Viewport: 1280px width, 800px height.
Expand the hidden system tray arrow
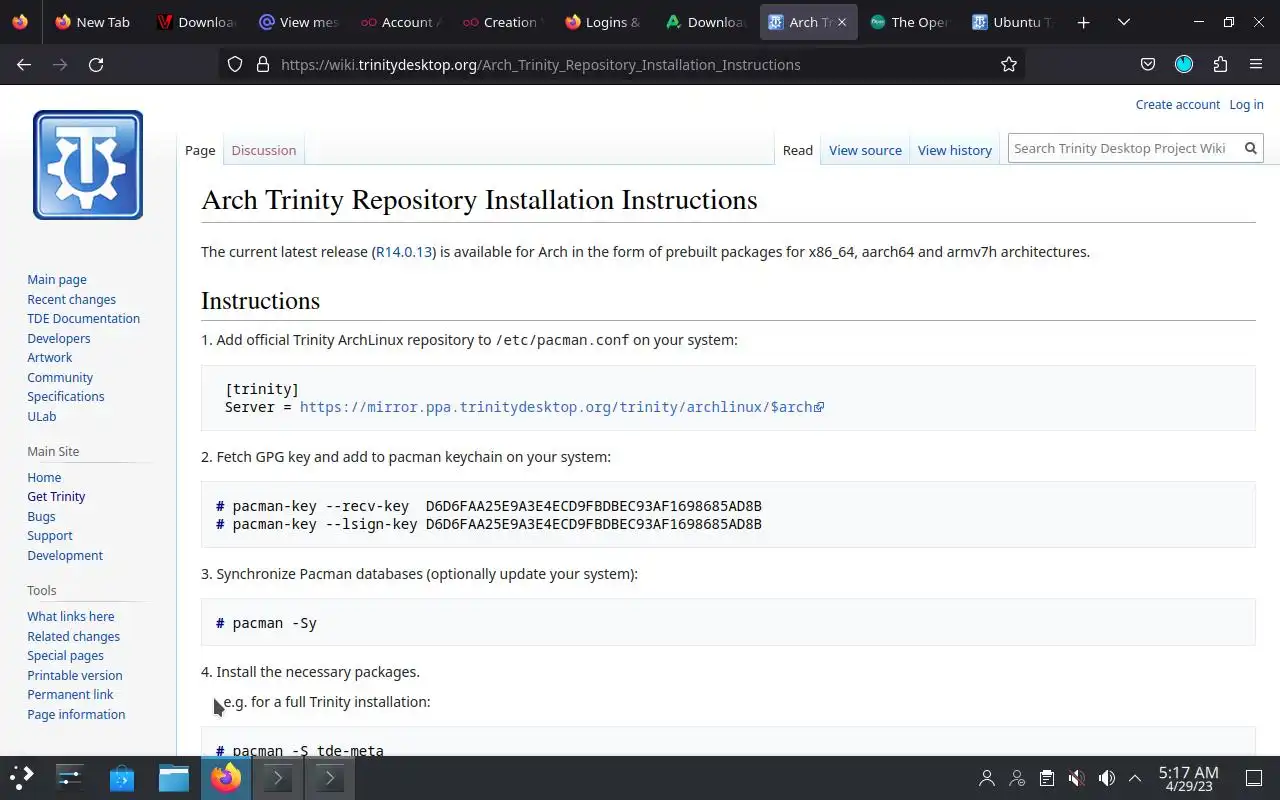coord(1135,777)
